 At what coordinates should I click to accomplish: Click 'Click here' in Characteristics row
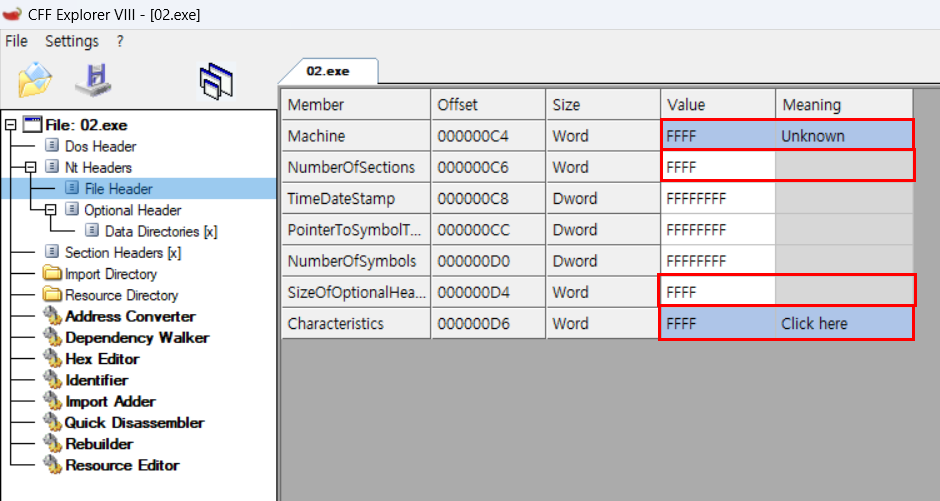(x=845, y=324)
